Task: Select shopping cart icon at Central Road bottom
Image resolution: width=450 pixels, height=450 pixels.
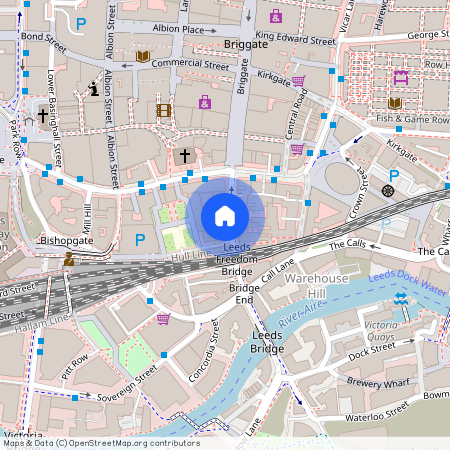Action: [x=297, y=149]
